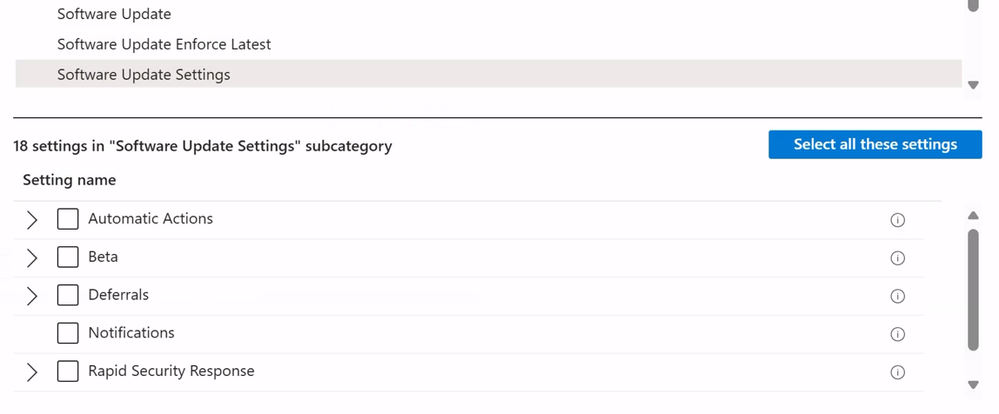Click settings list scroll-down arrow
Viewport: 999px width, 414px height.
click(973, 385)
